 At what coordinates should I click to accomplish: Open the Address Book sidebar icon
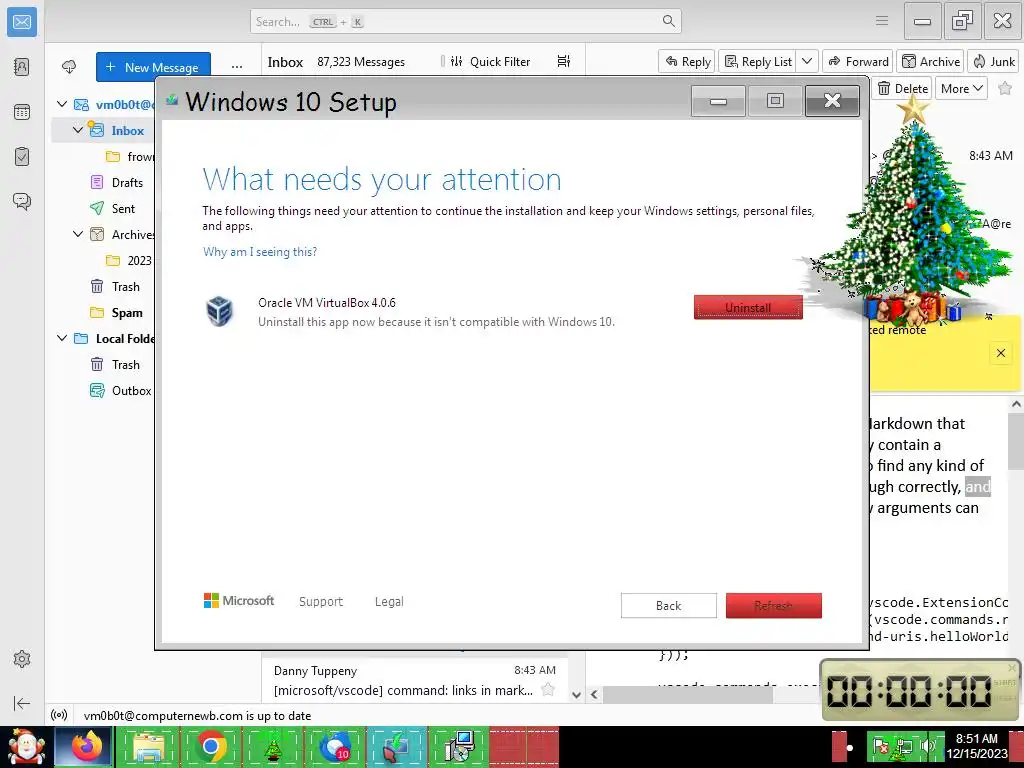point(22,67)
